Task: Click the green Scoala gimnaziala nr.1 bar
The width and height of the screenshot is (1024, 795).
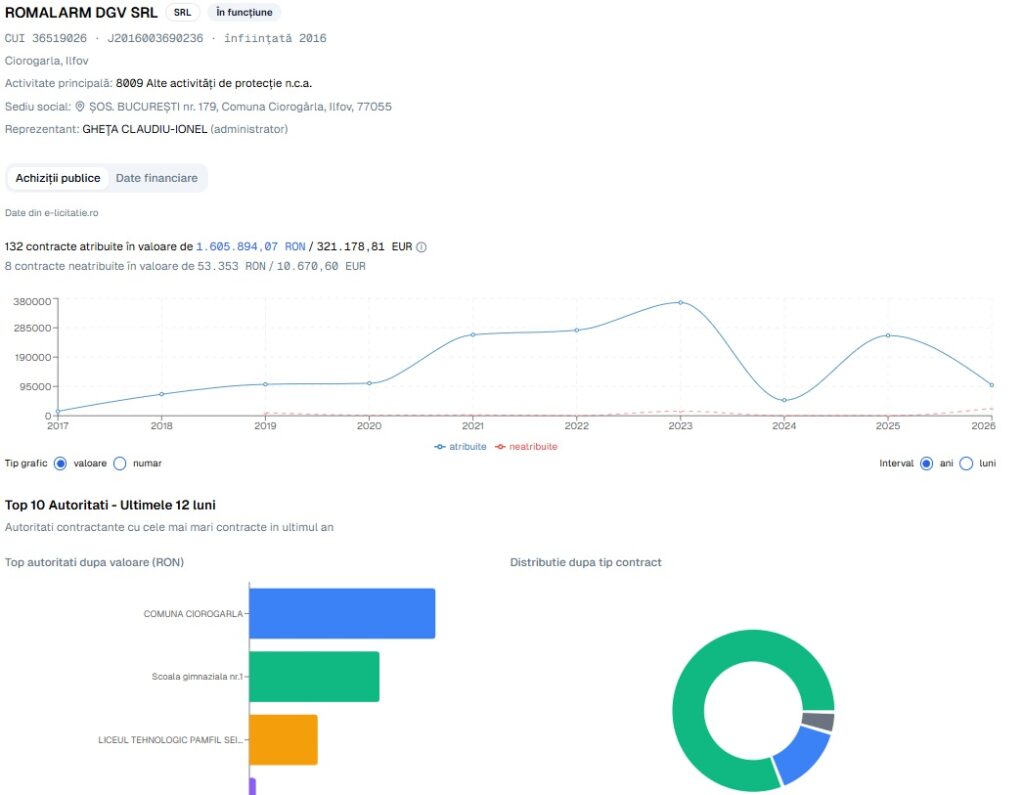Action: pyautogui.click(x=314, y=676)
